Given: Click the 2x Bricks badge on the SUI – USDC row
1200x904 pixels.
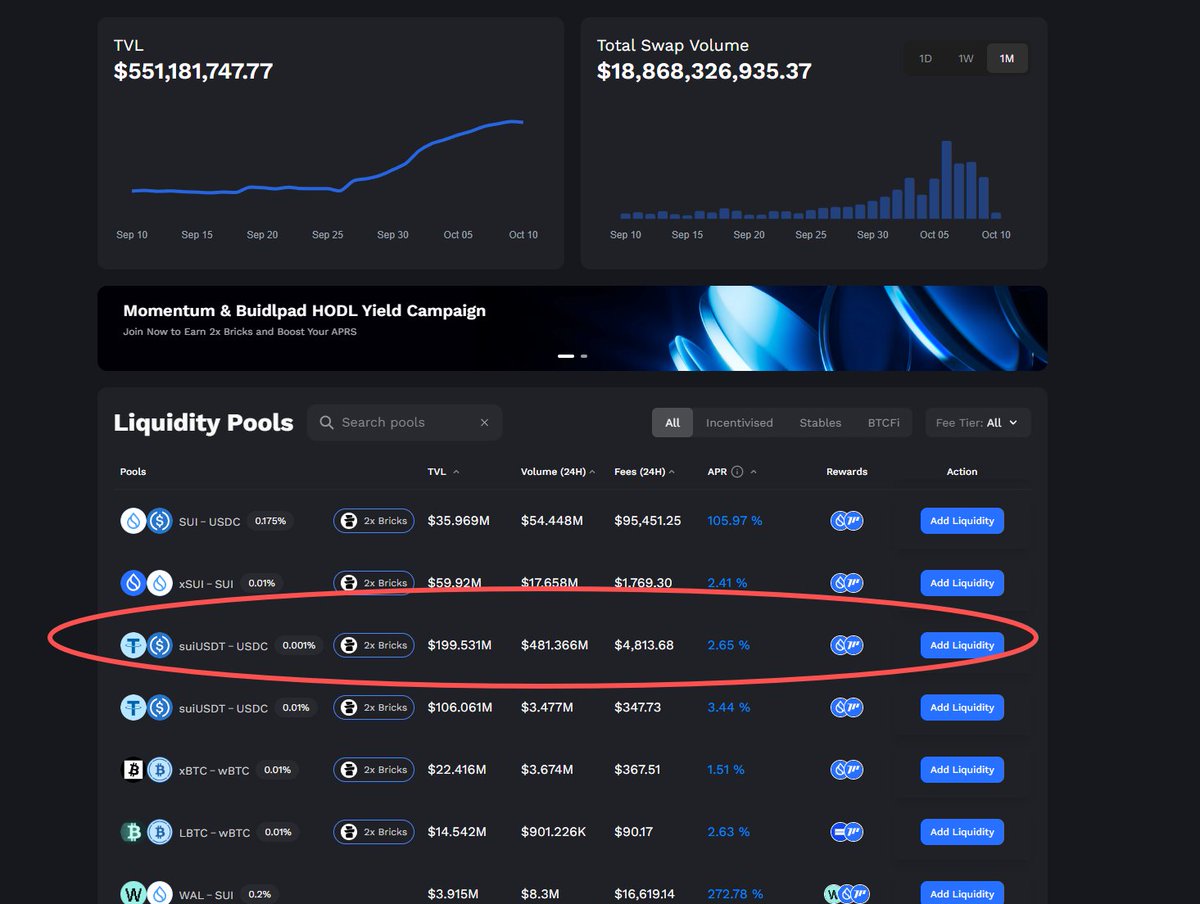Looking at the screenshot, I should pyautogui.click(x=374, y=521).
